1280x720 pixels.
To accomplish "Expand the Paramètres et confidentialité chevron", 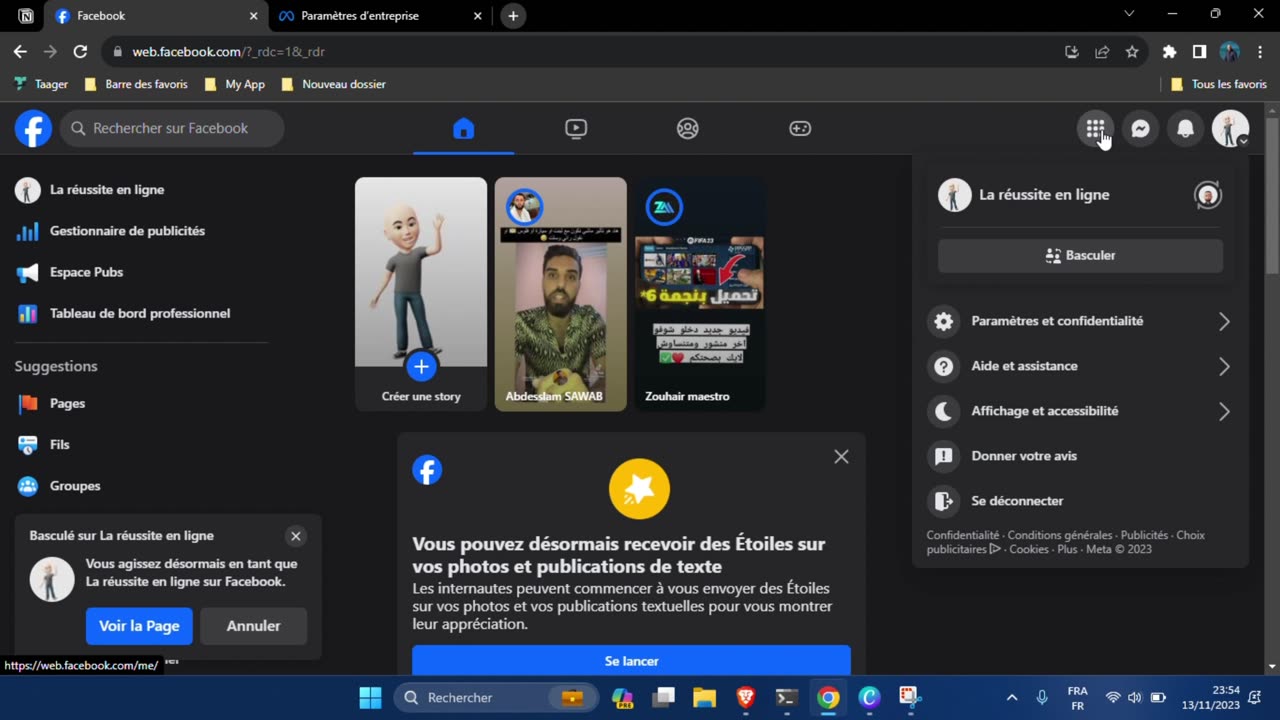I will [x=1224, y=321].
